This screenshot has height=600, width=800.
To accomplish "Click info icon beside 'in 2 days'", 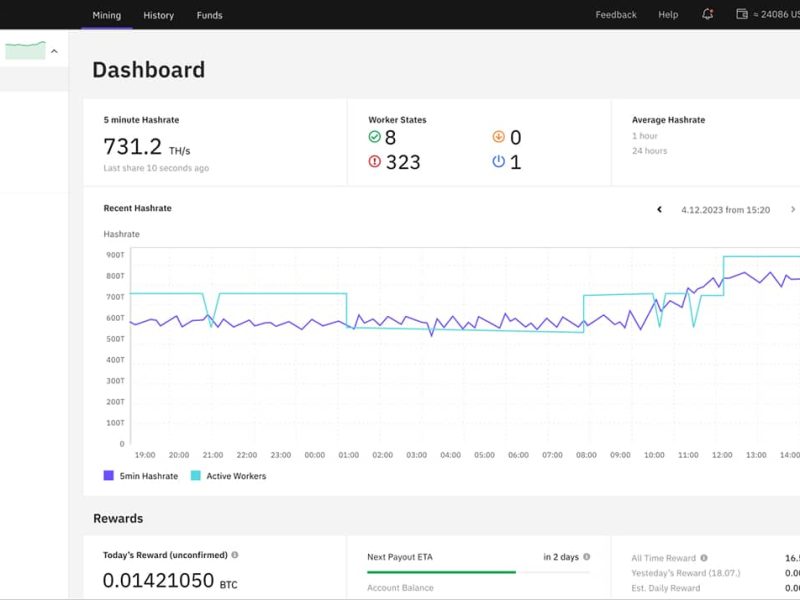I will click(587, 557).
